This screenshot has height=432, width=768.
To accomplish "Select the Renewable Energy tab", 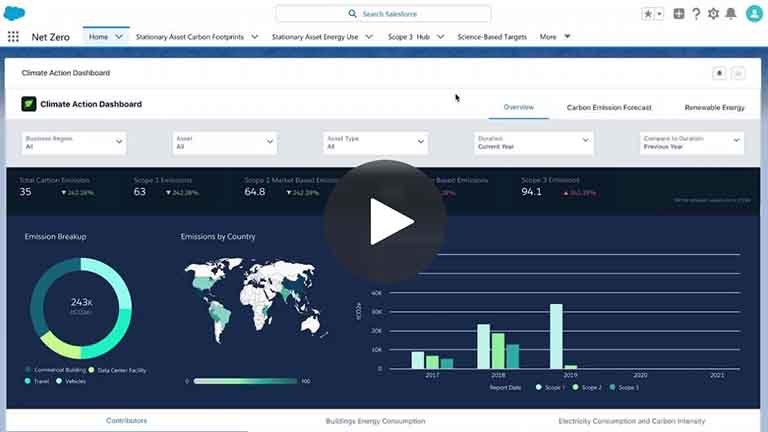I will pyautogui.click(x=714, y=107).
